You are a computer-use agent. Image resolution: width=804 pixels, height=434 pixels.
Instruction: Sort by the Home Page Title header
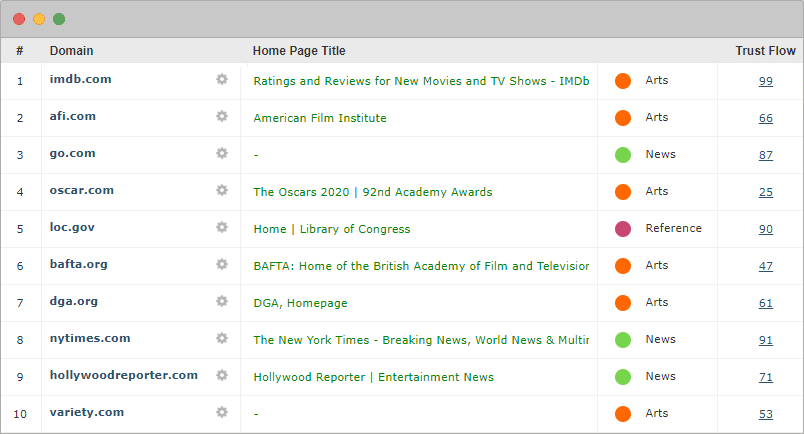point(299,51)
